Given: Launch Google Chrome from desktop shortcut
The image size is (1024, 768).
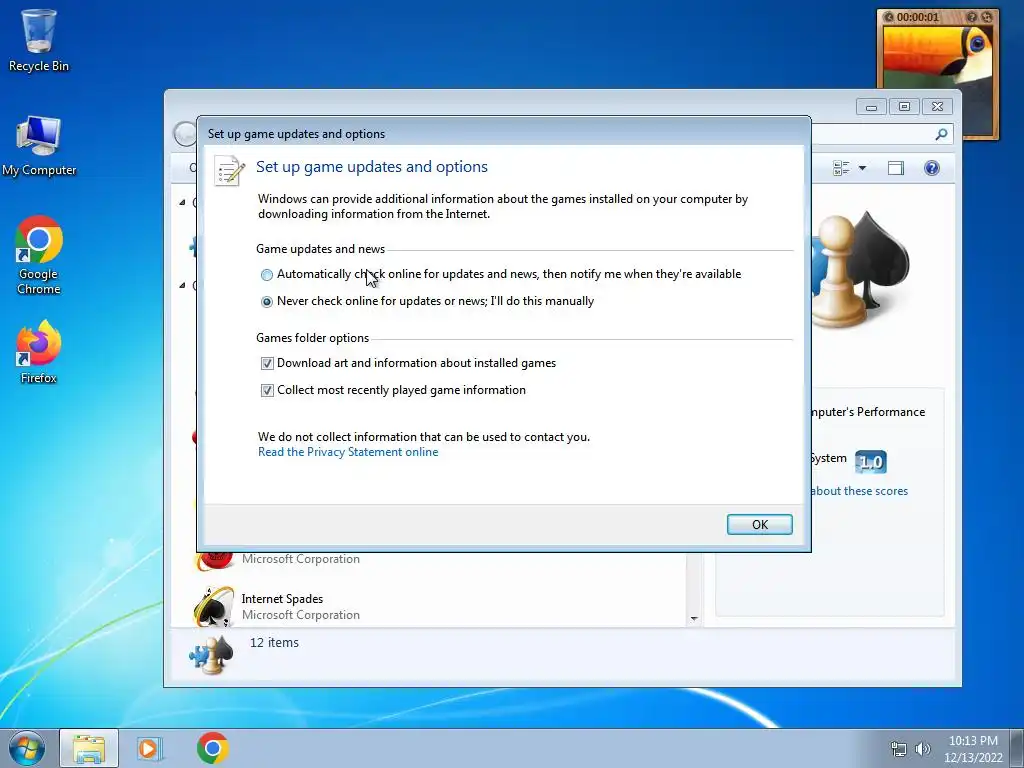Looking at the screenshot, I should click(x=39, y=255).
